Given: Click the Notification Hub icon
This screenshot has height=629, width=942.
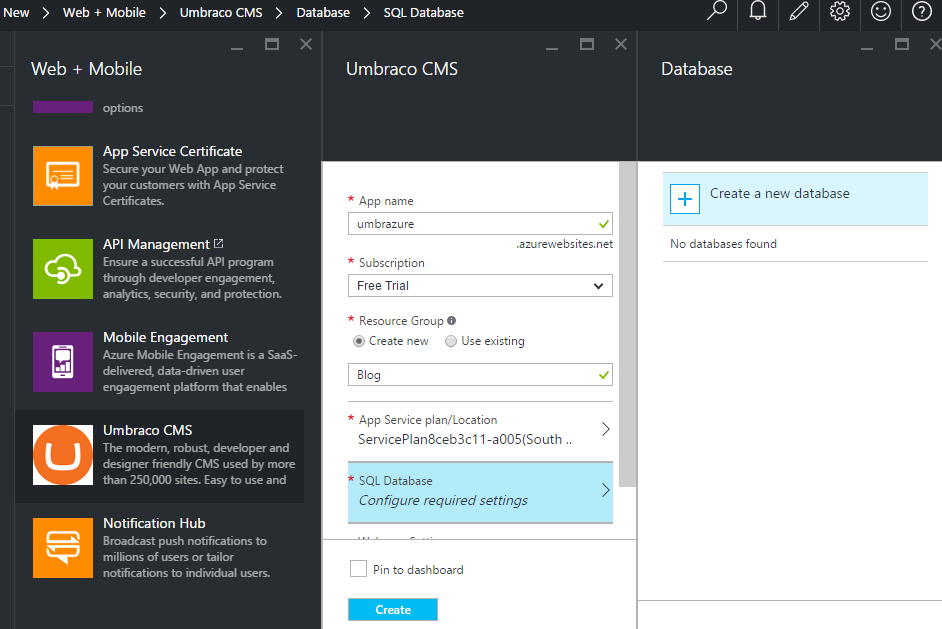Looking at the screenshot, I should (63, 548).
